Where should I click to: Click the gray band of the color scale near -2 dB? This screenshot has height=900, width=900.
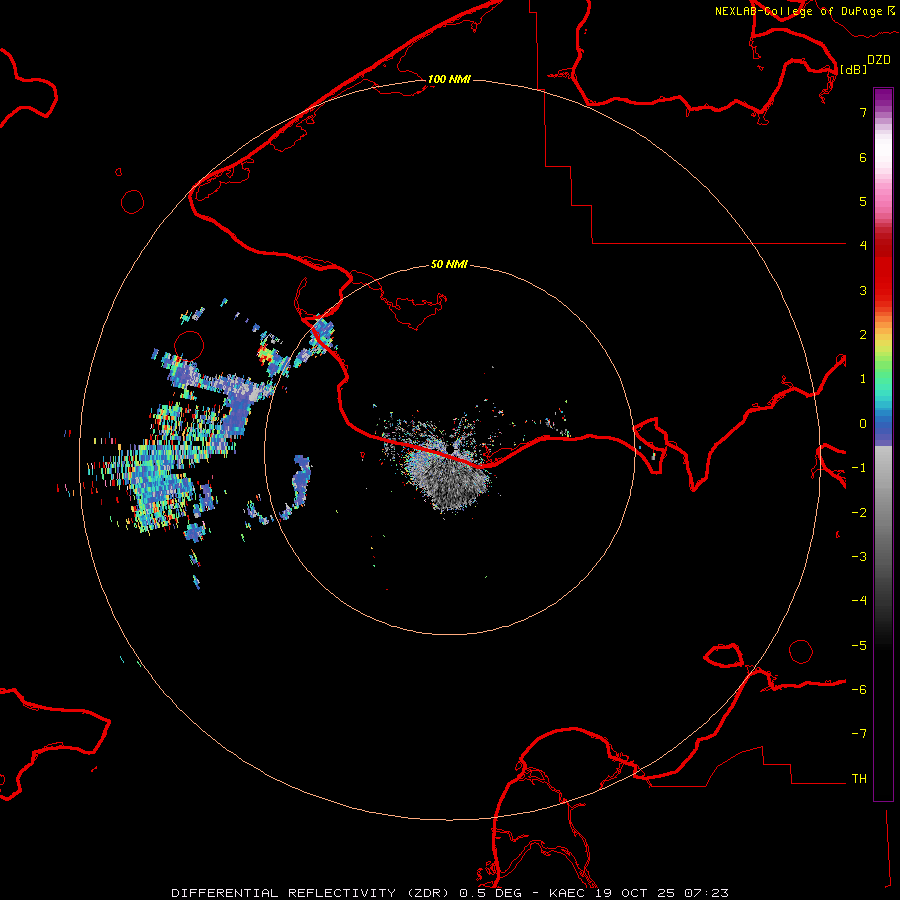pyautogui.click(x=883, y=513)
